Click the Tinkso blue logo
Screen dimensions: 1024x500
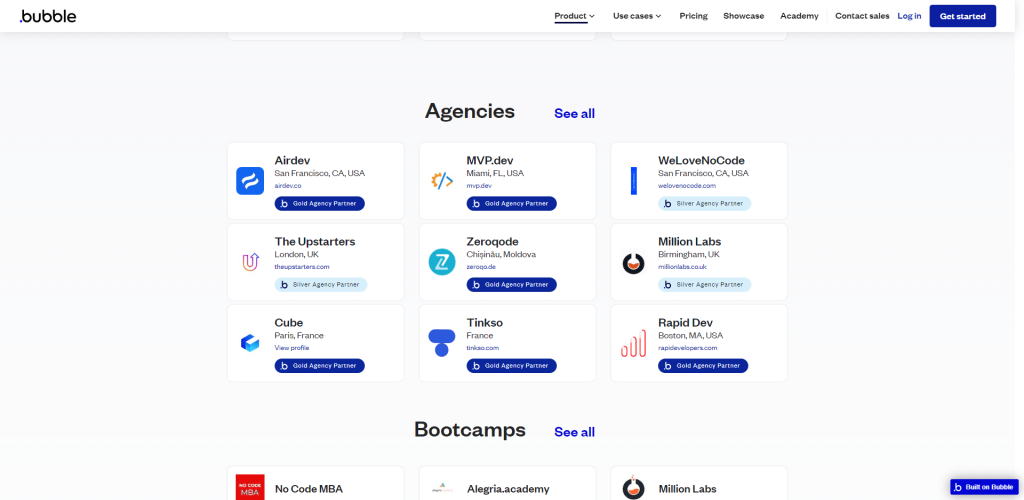click(x=441, y=343)
